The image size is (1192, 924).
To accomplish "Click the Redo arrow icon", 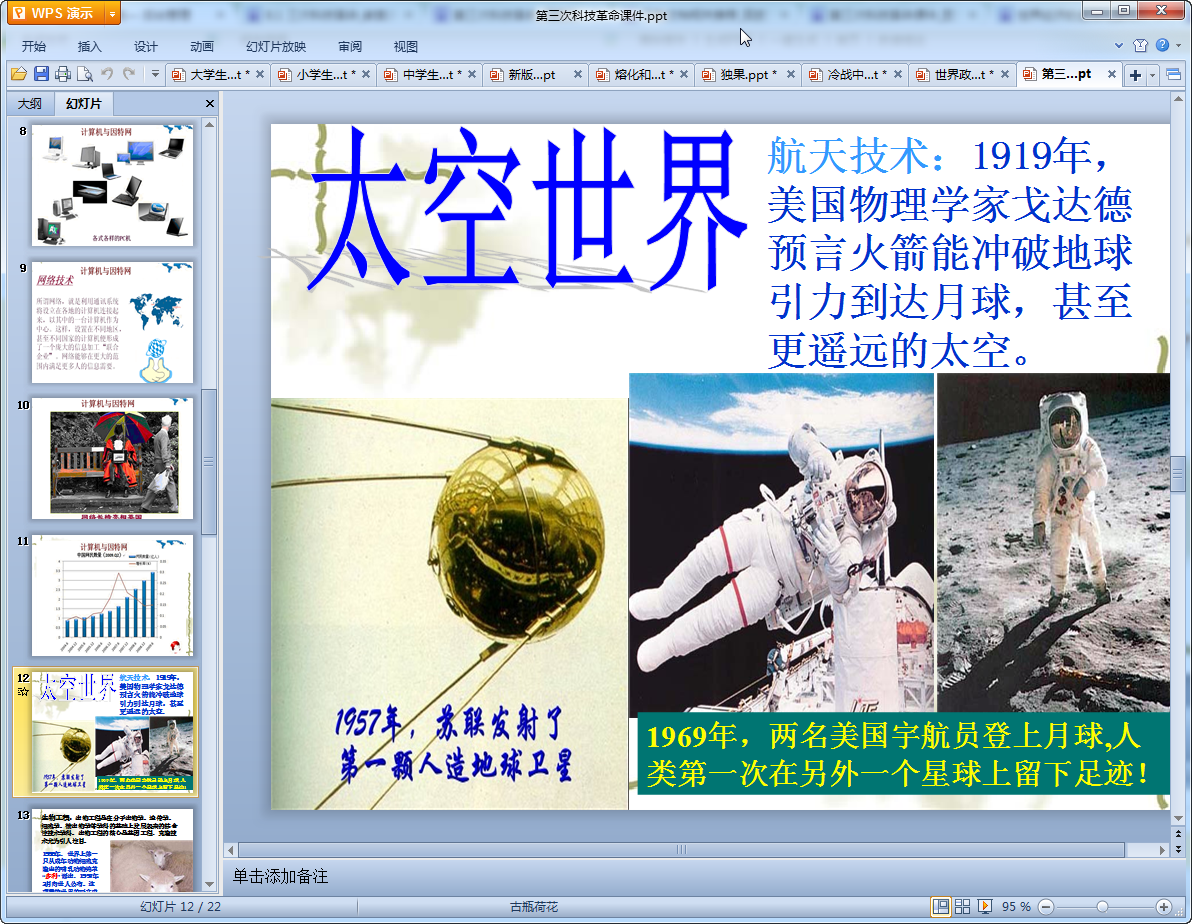I will [129, 74].
